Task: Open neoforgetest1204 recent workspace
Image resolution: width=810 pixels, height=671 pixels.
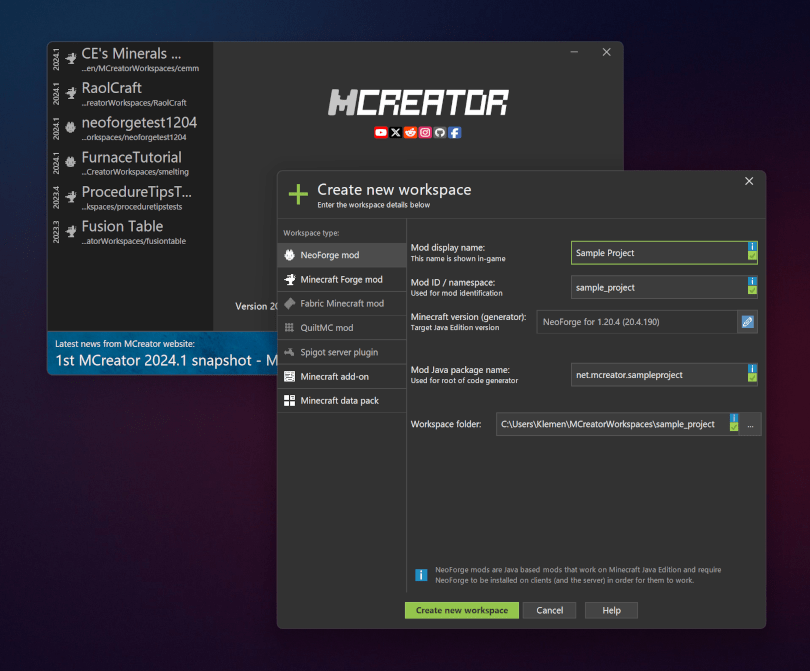Action: pyautogui.click(x=130, y=129)
